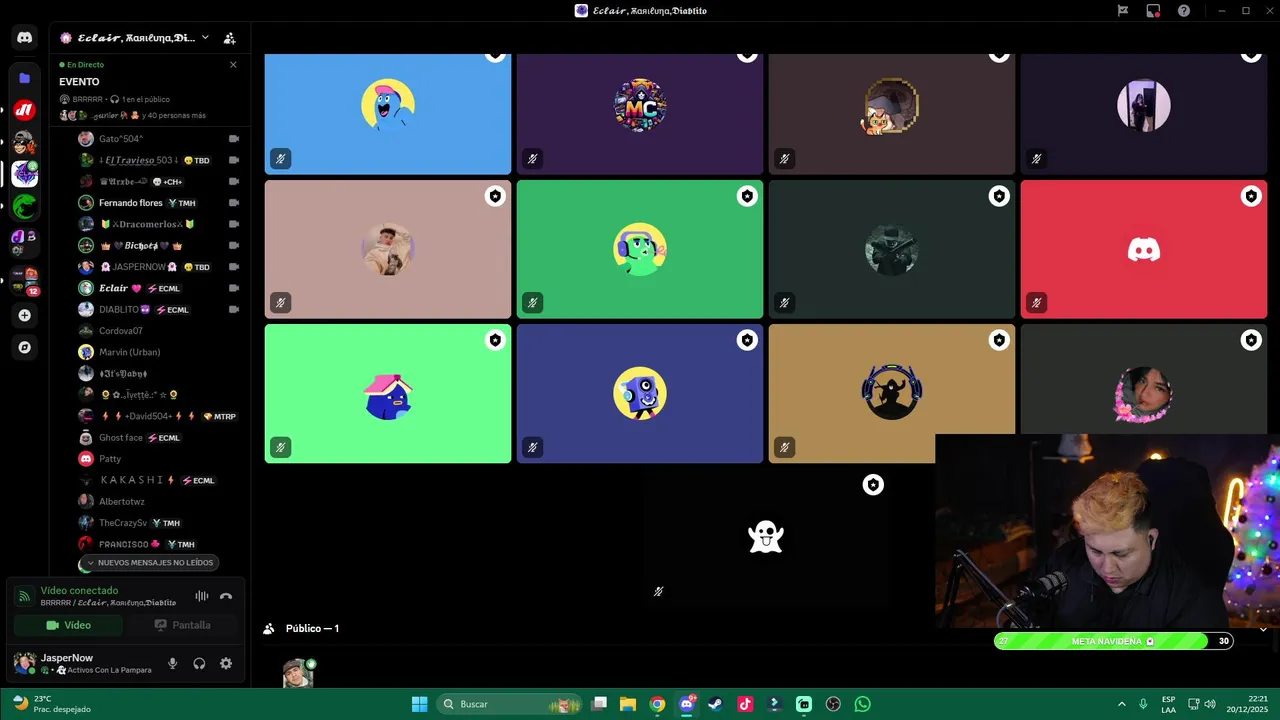Open user settings gear icon
The width and height of the screenshot is (1280, 720).
coord(226,663)
